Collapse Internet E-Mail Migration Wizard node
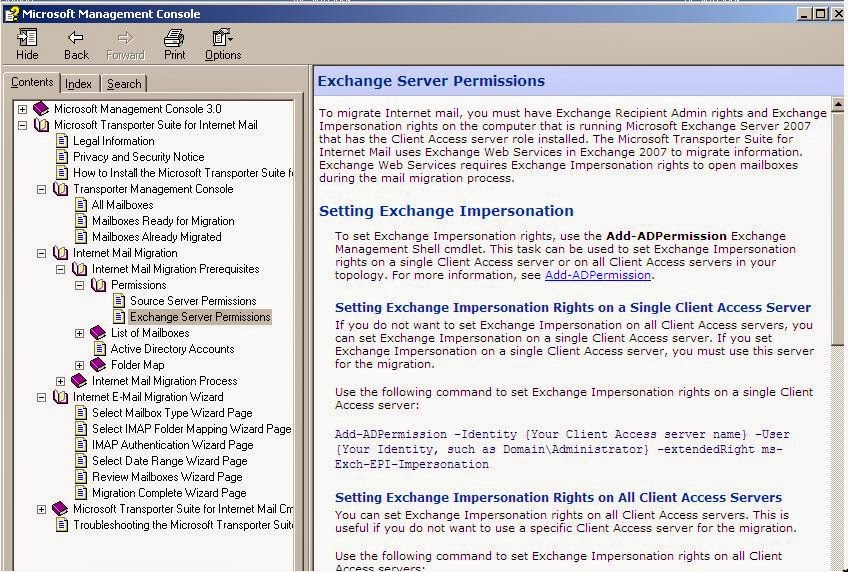 click(41, 397)
